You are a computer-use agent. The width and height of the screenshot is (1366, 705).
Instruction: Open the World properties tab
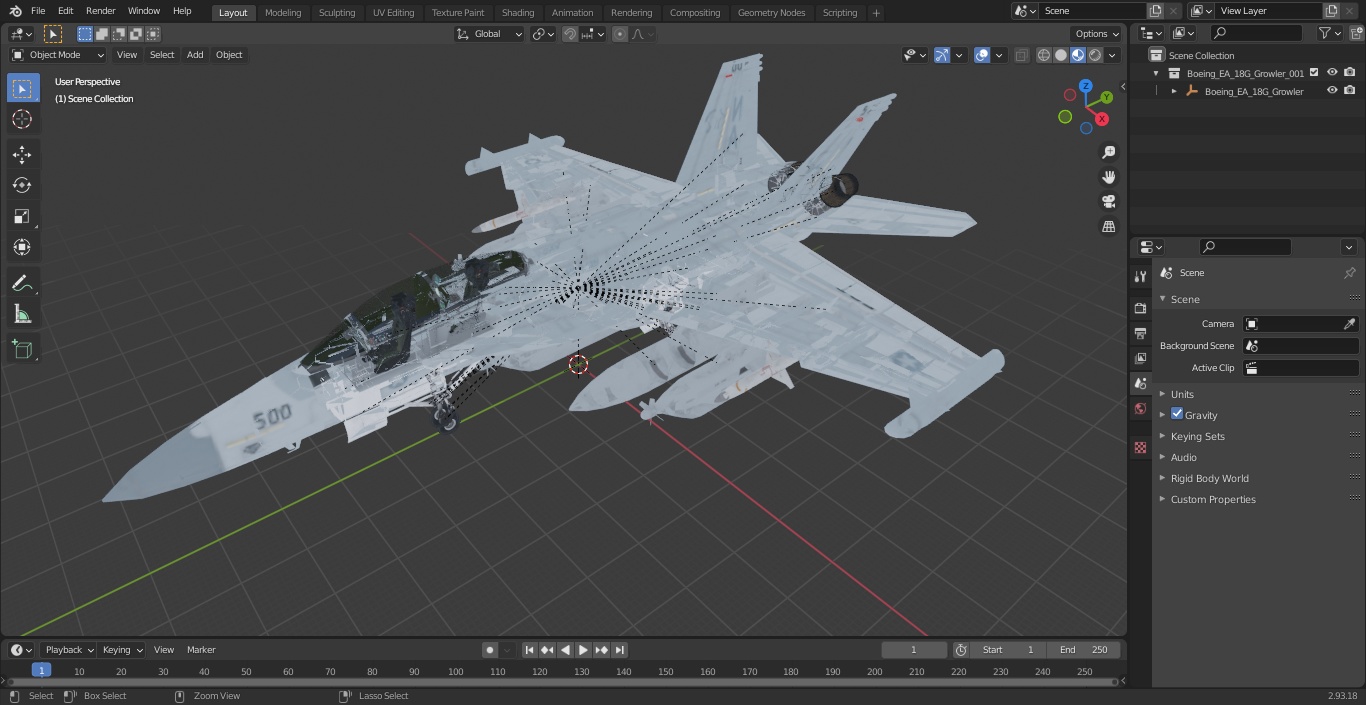(1140, 408)
